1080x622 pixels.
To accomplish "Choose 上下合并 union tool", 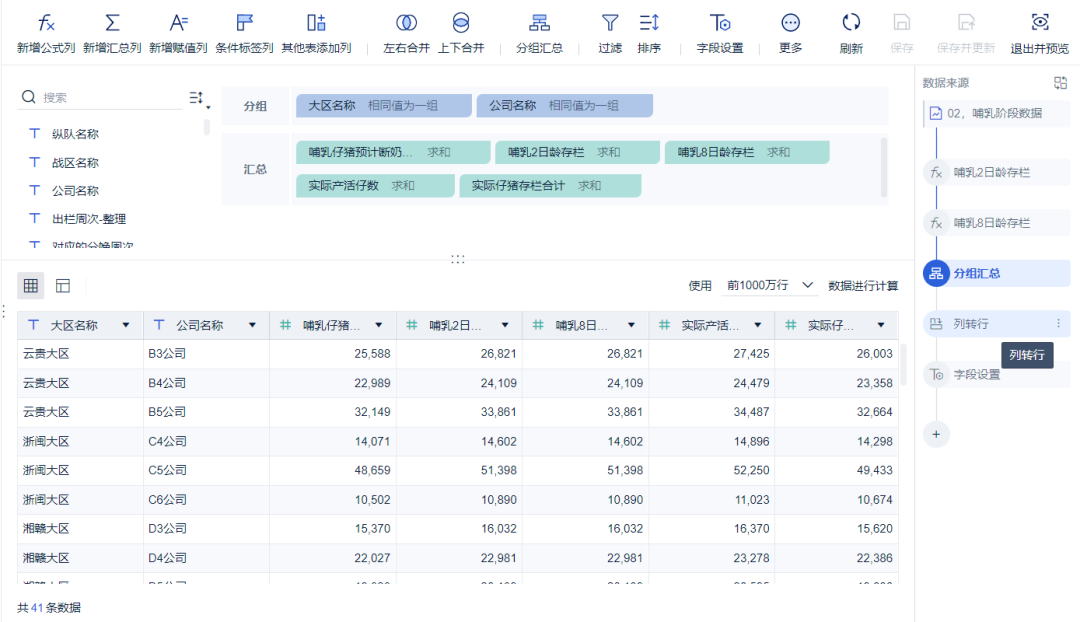I will click(461, 34).
